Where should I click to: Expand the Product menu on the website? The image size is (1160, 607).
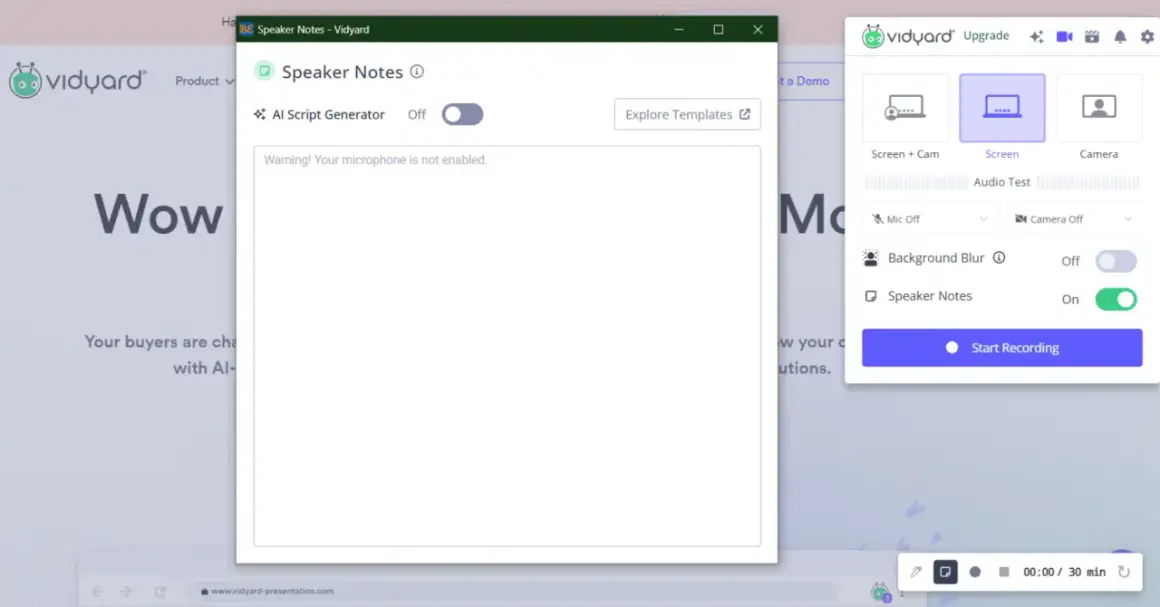click(204, 81)
